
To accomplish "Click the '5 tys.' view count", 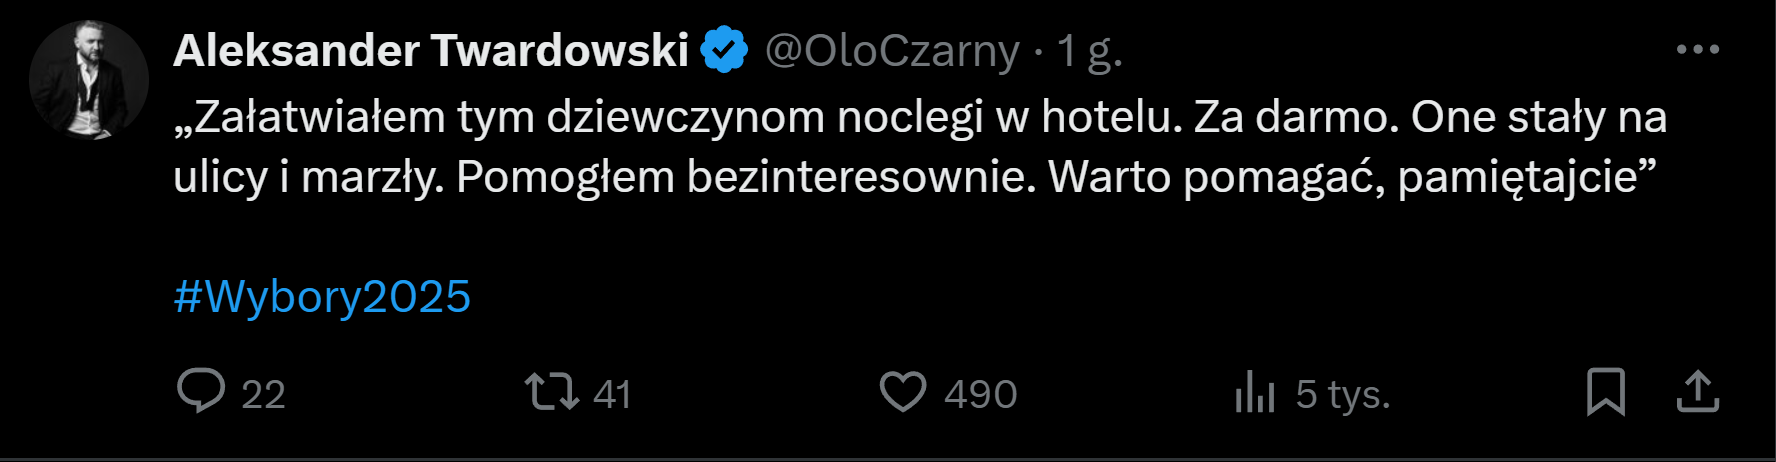I will [1343, 394].
